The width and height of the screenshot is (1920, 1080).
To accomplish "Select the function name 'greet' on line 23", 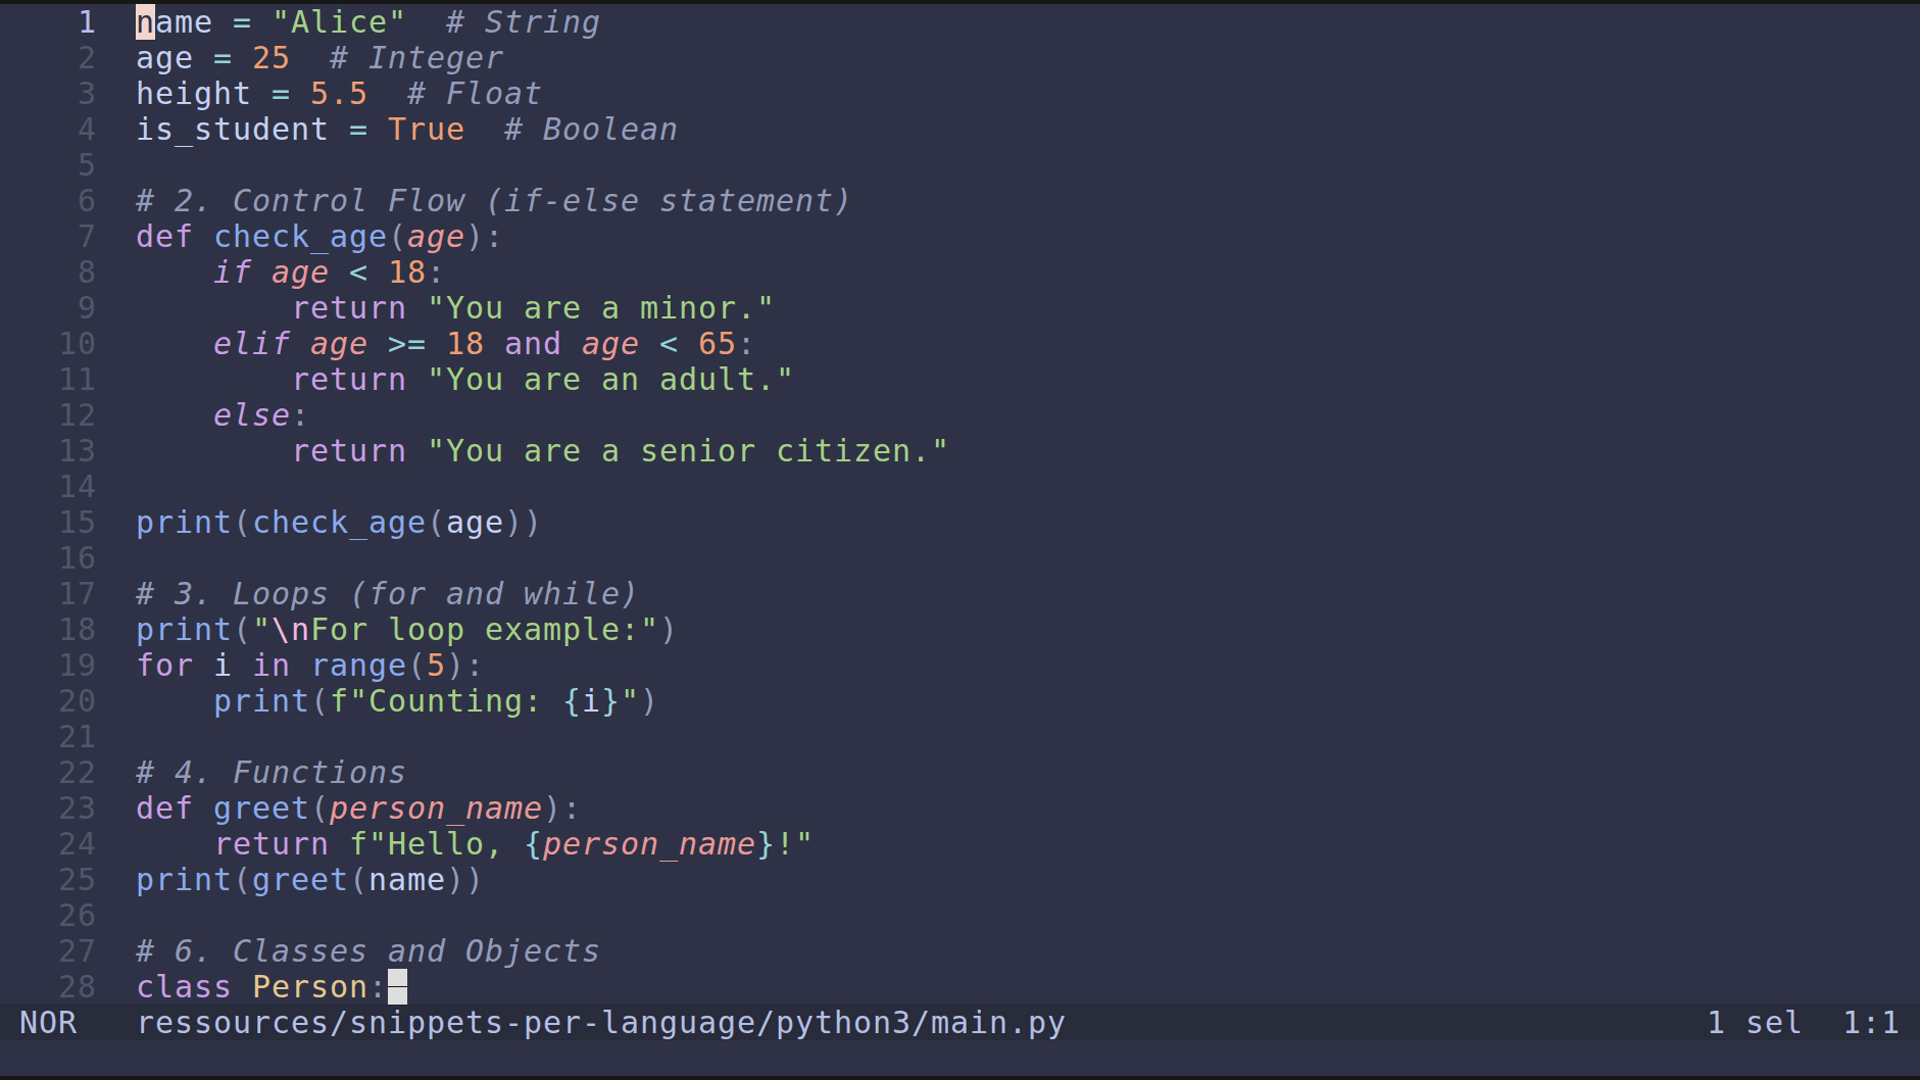I will [260, 807].
